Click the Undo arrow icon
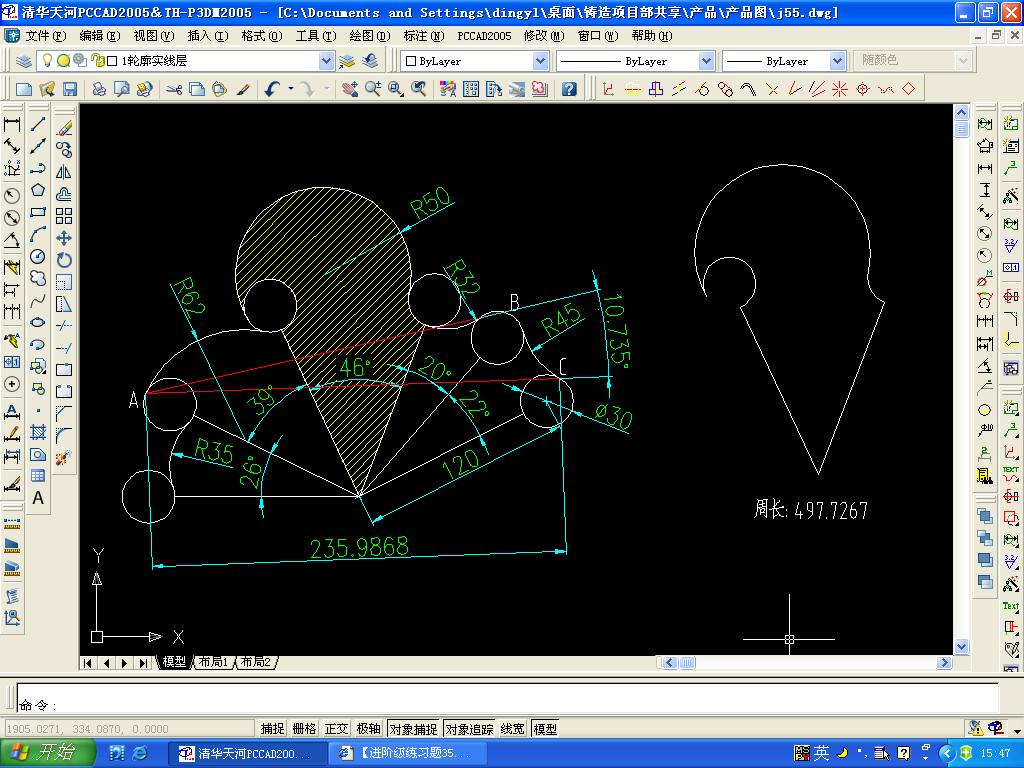The width and height of the screenshot is (1024, 768). coord(272,89)
